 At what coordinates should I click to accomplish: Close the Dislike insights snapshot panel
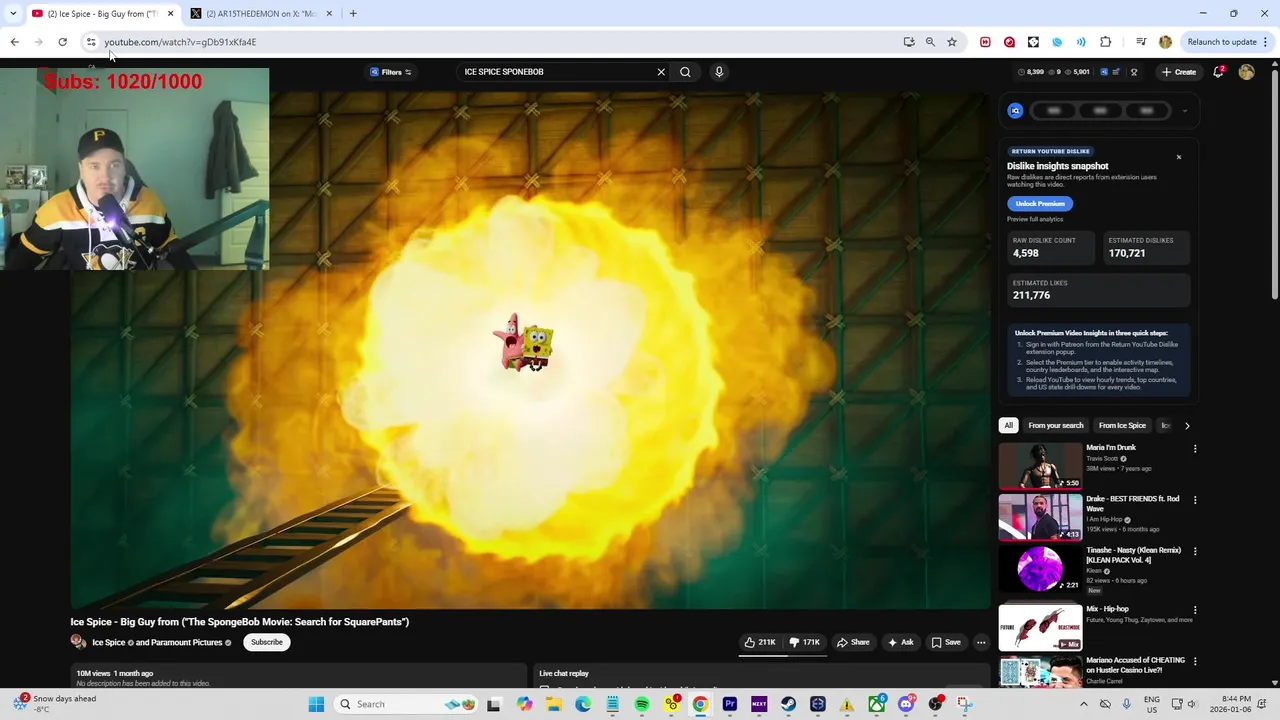(x=1179, y=157)
